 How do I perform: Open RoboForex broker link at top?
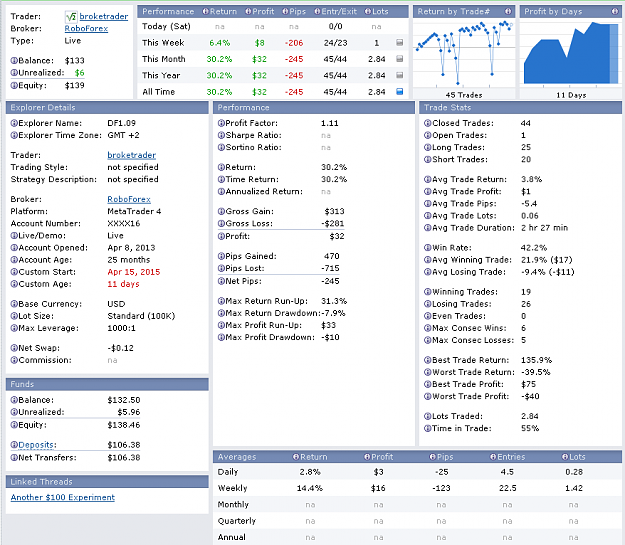(86, 28)
